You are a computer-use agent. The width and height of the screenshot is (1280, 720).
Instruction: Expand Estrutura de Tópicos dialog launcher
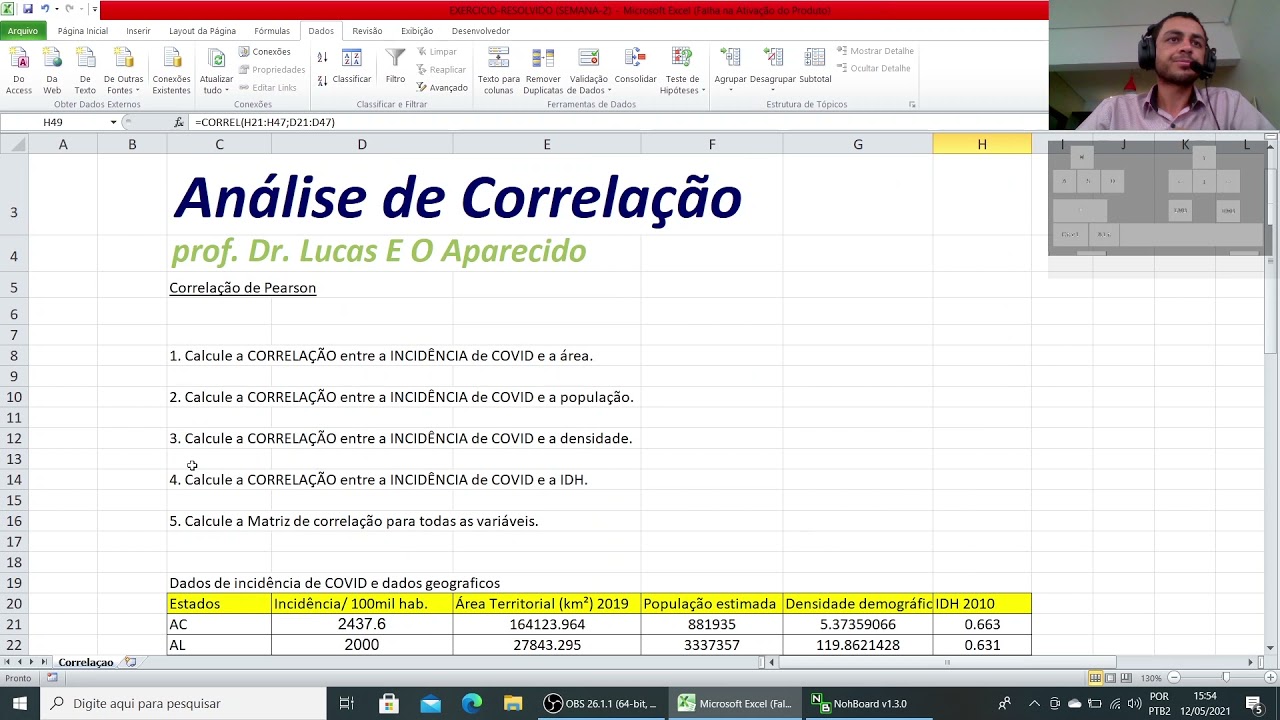912,104
